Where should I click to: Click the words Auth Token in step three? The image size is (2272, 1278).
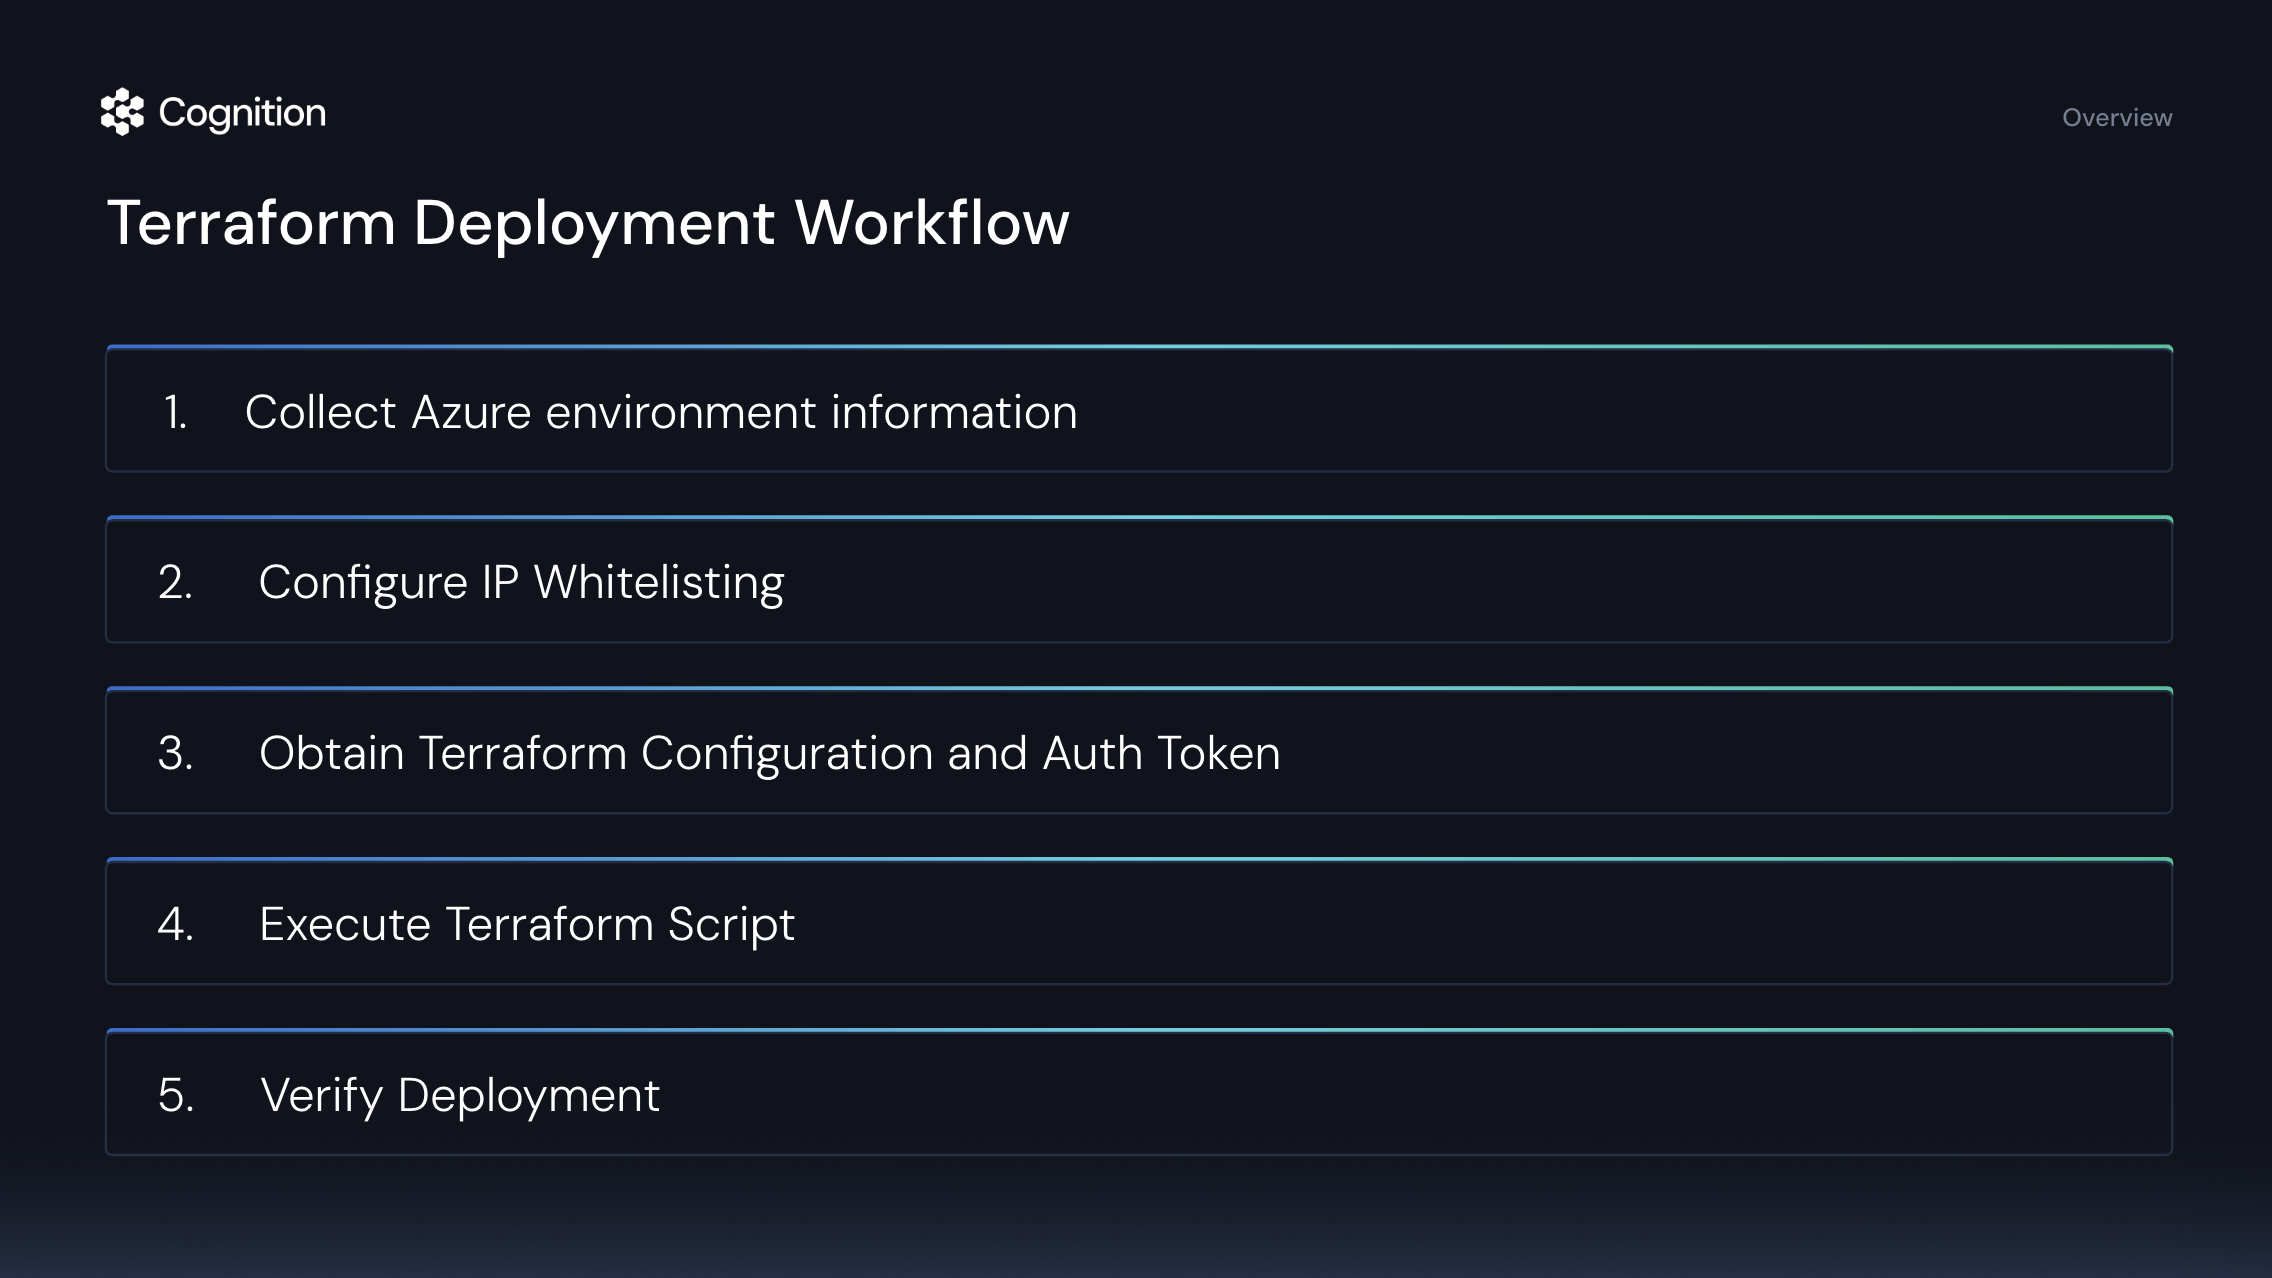click(x=1160, y=753)
